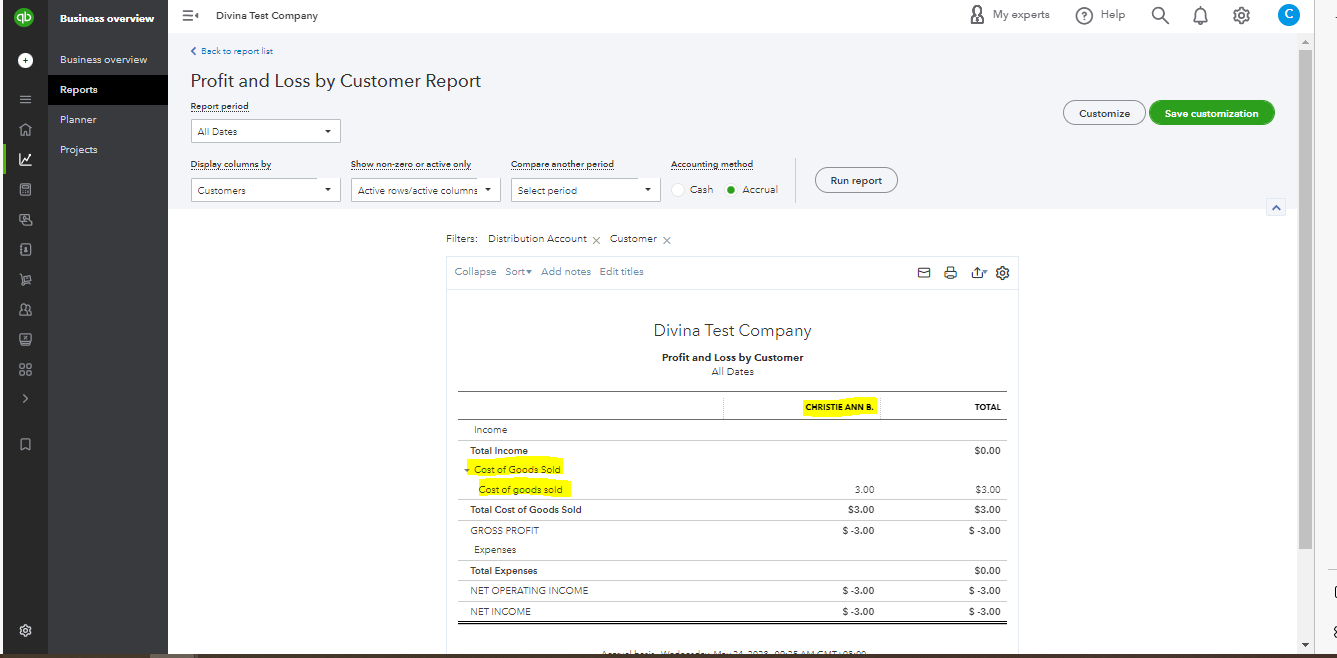Open the notifications bell
Screen dimensions: 1337x658
pos(1200,15)
